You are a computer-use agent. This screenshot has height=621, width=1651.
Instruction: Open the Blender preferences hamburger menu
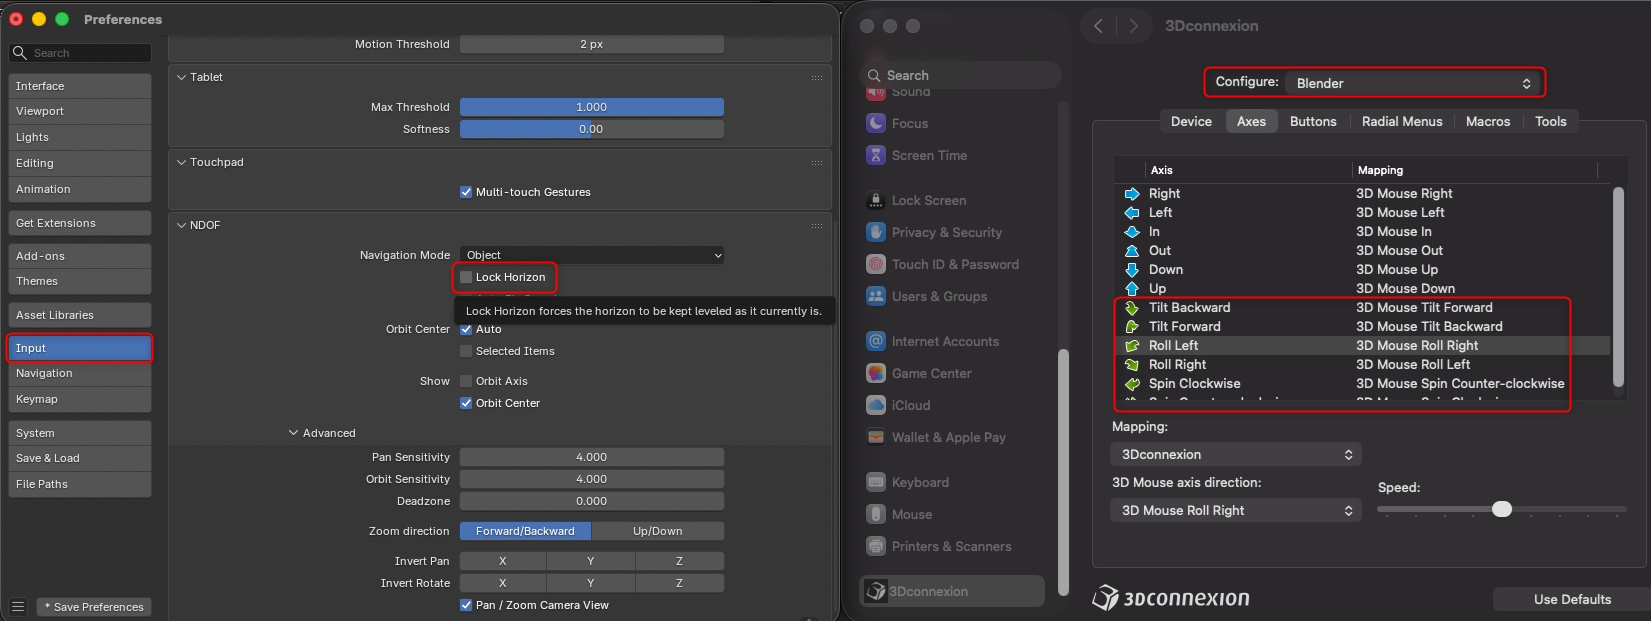point(18,607)
